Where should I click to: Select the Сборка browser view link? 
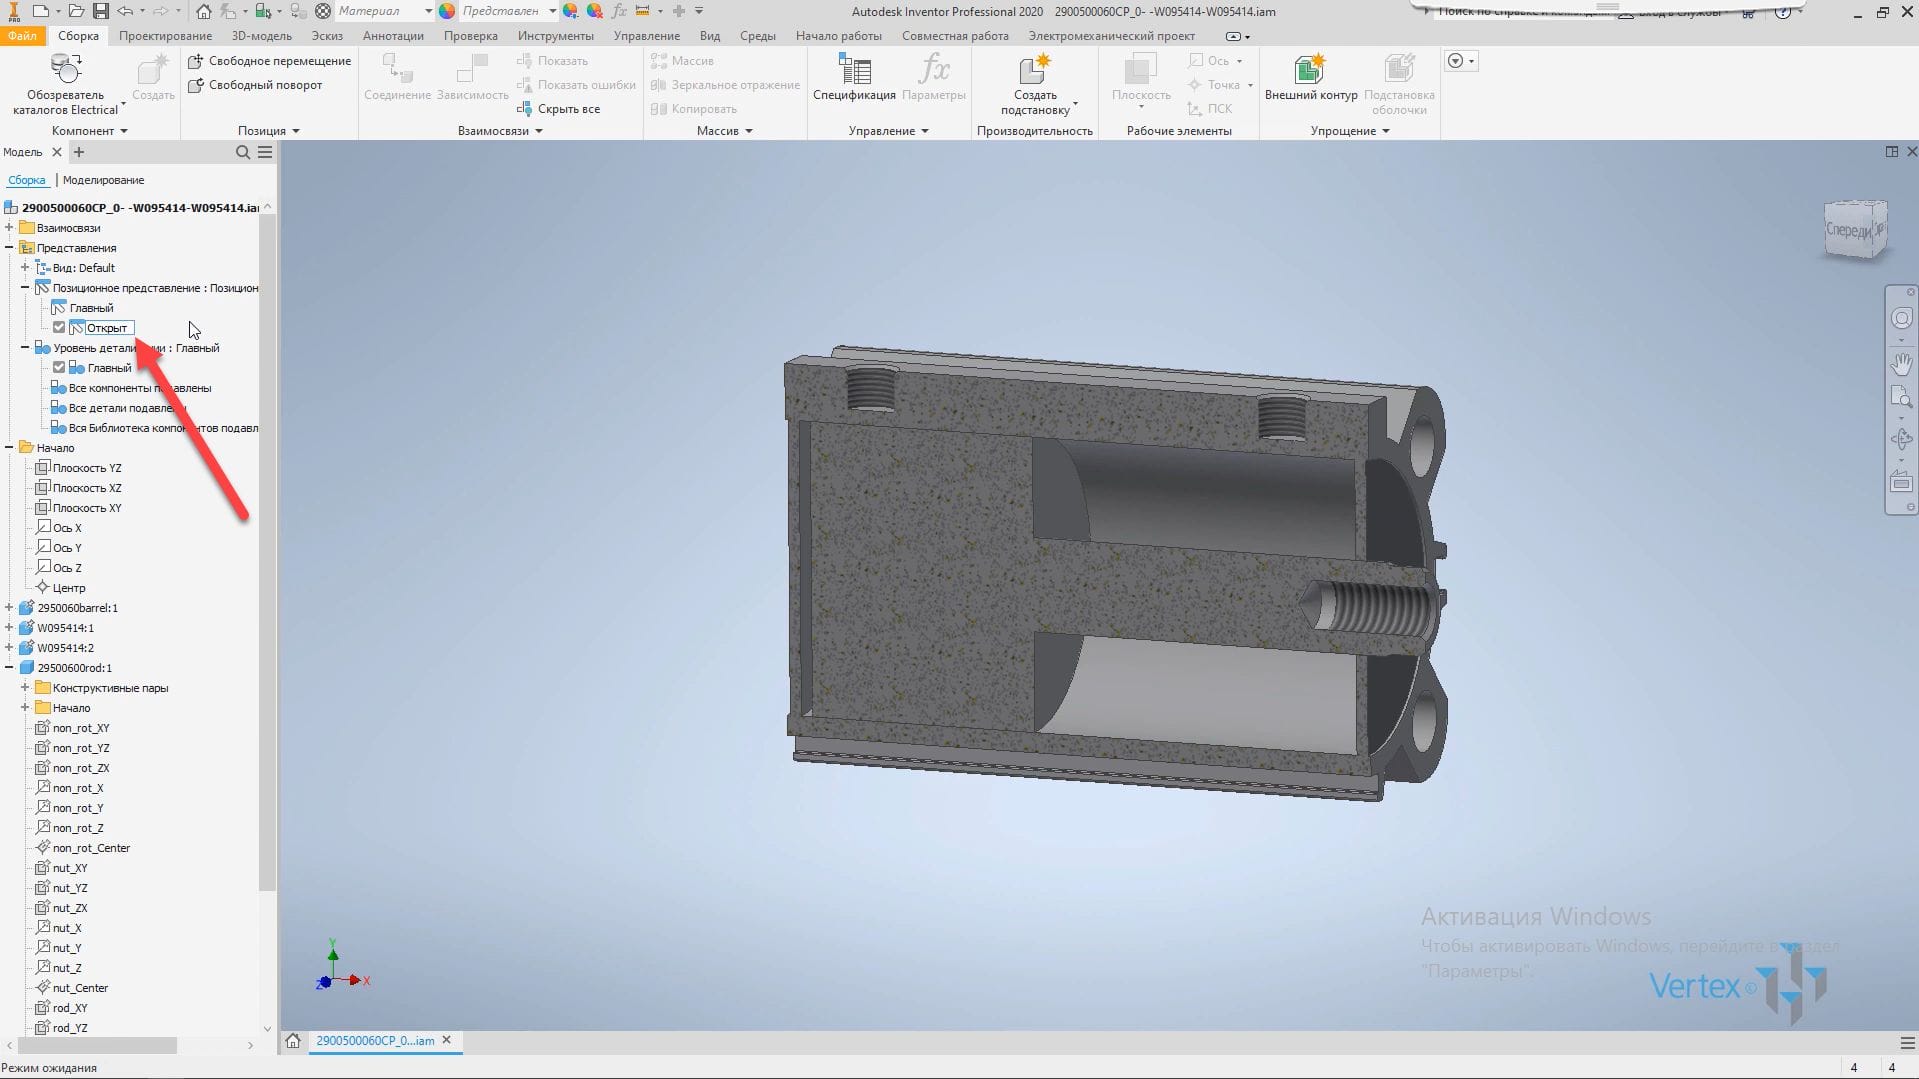tap(27, 180)
